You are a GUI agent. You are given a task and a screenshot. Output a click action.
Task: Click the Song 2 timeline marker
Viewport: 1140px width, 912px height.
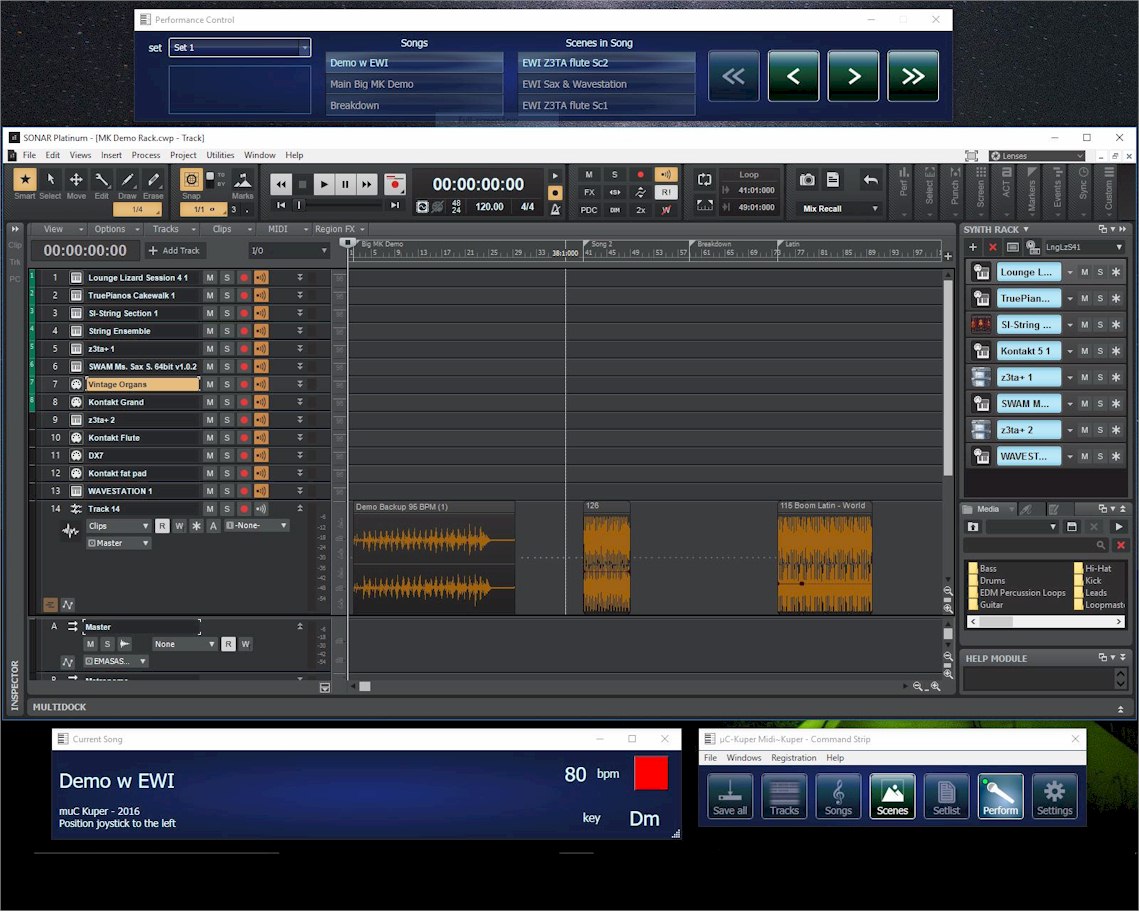600,244
